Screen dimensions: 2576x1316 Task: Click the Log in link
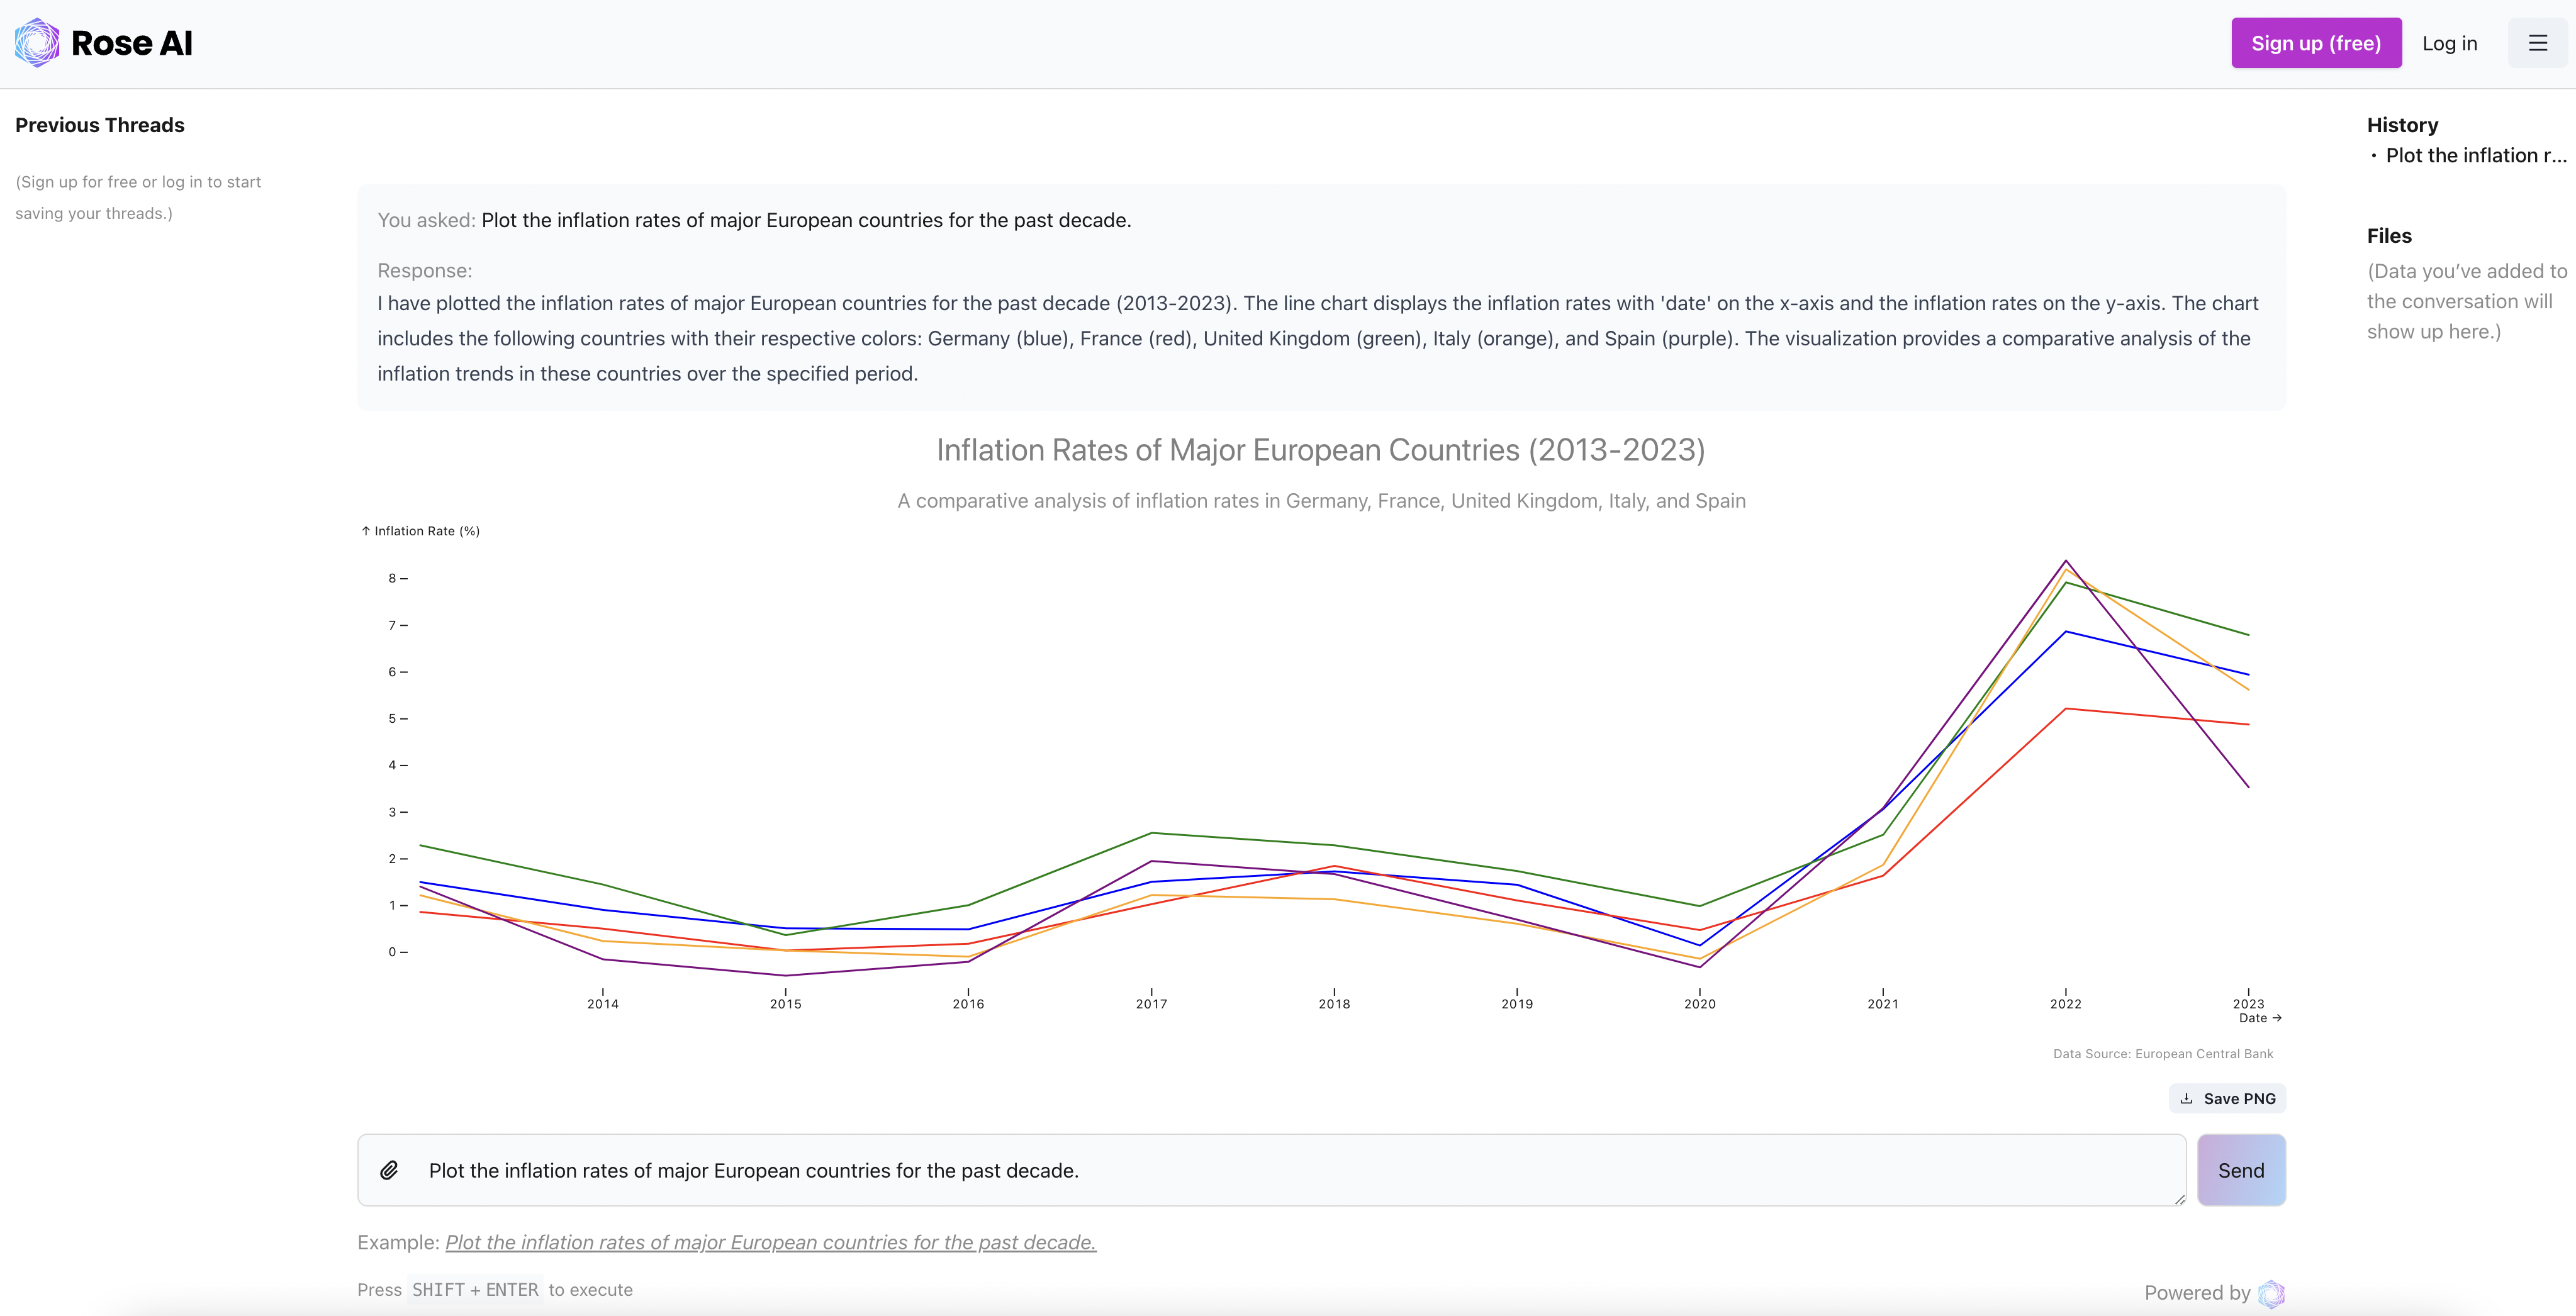coord(2449,43)
